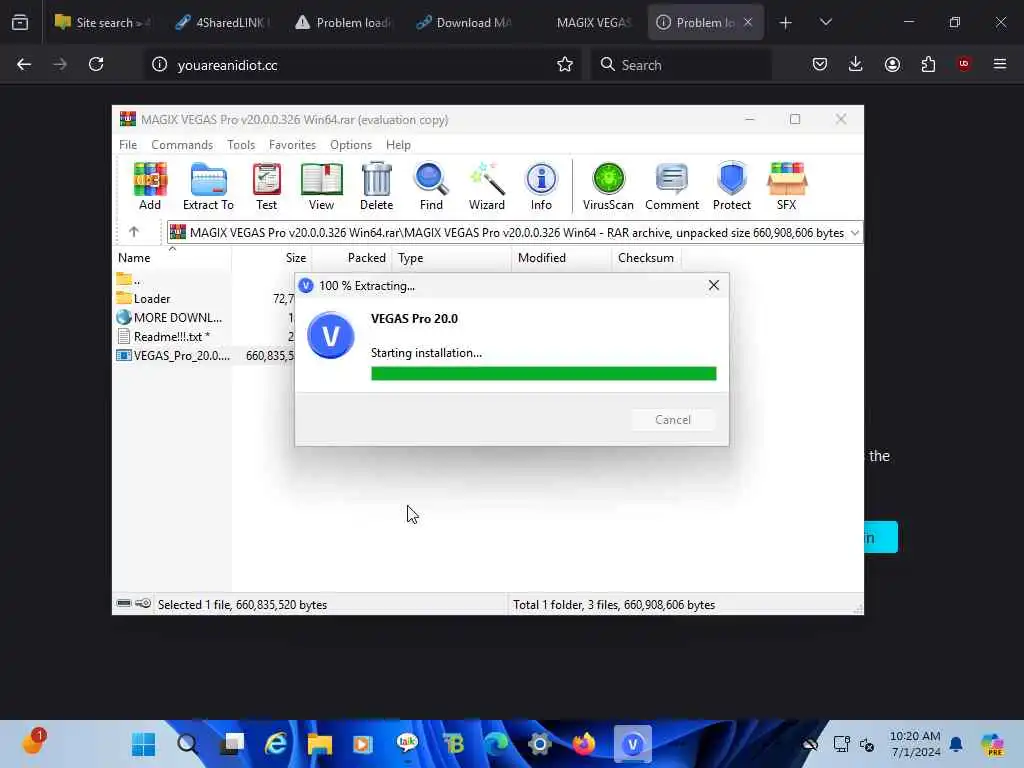
Task: Show archive Info
Action: tap(541, 186)
